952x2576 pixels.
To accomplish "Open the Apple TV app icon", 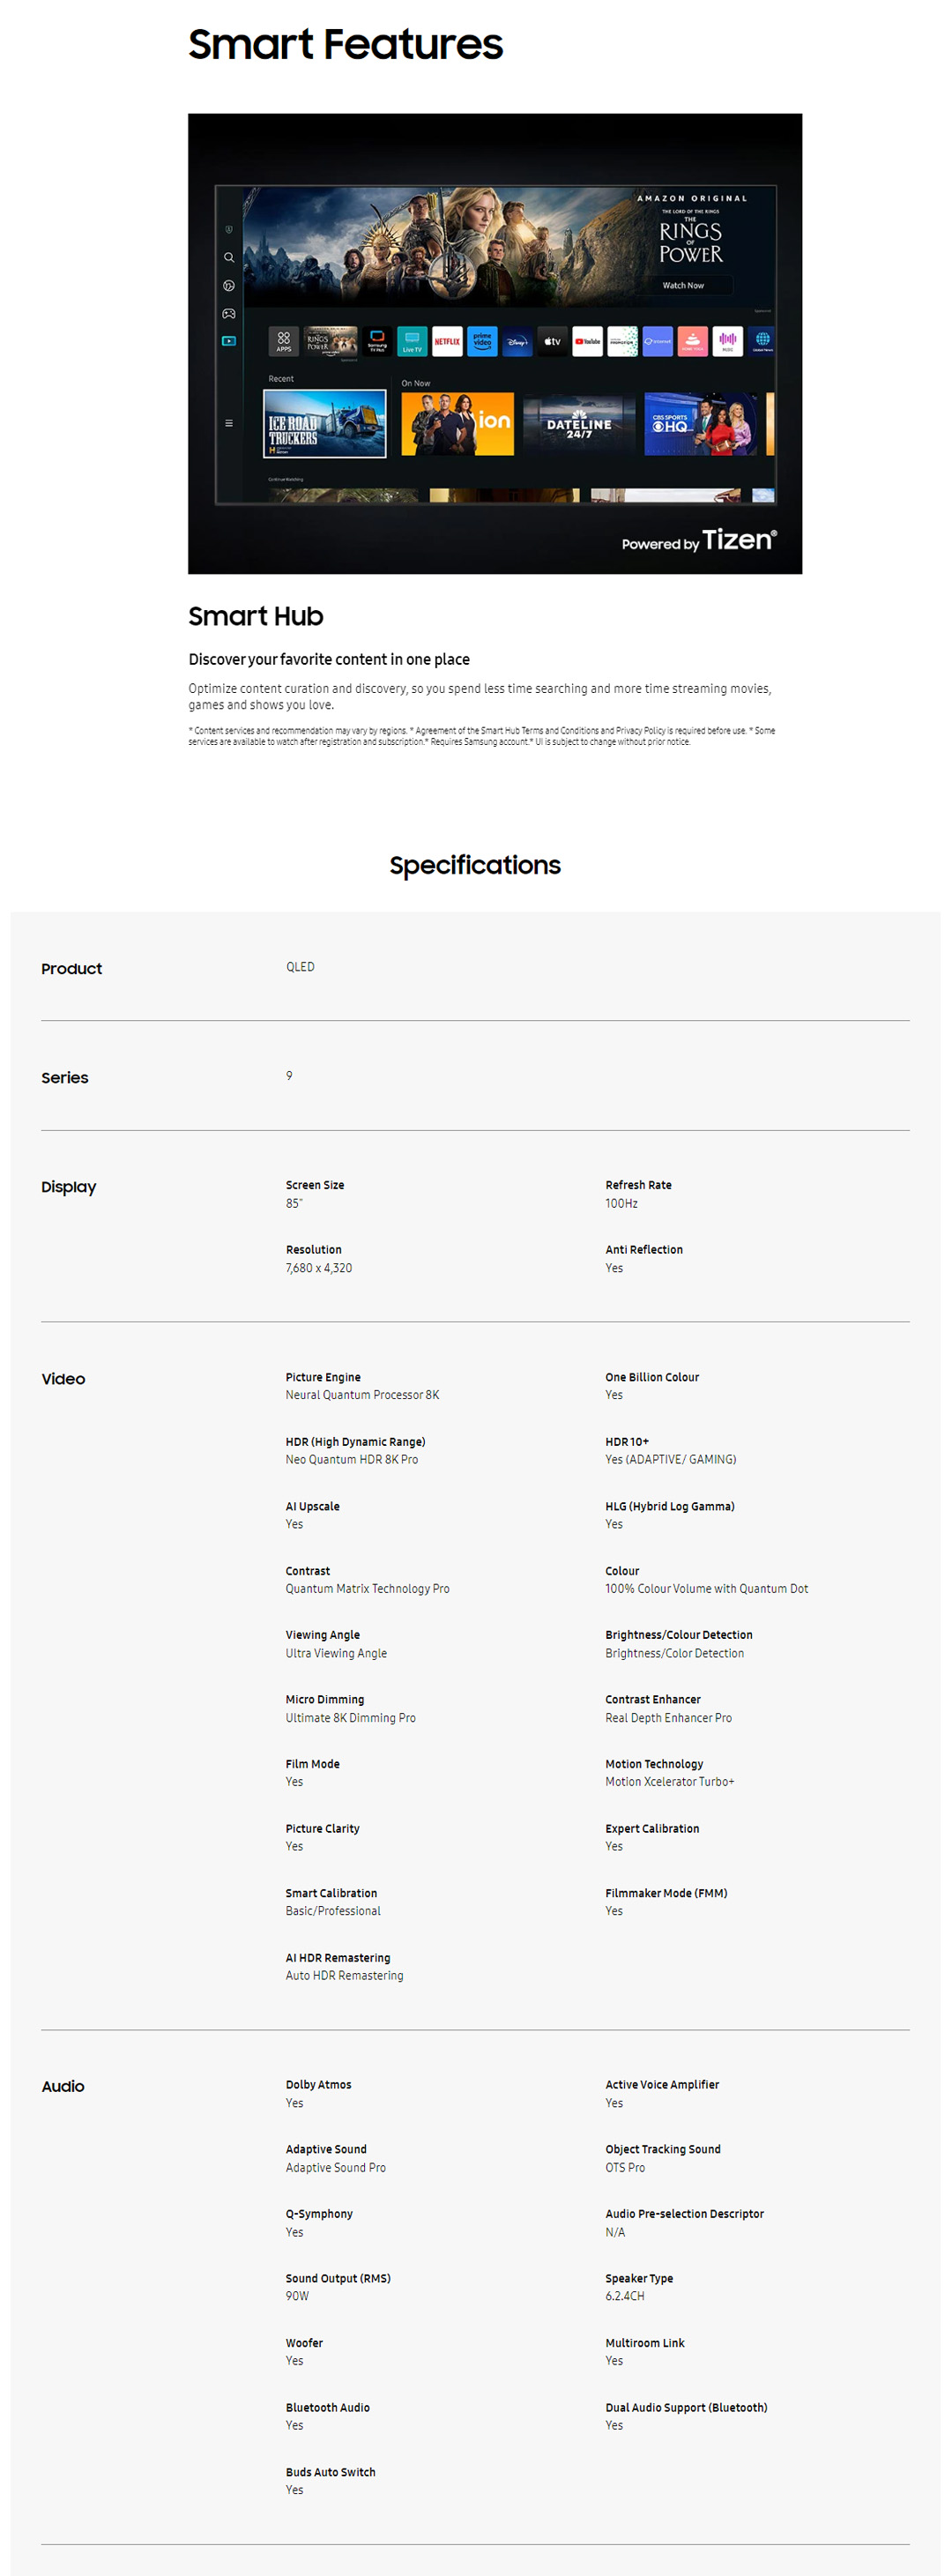I will pyautogui.click(x=552, y=341).
